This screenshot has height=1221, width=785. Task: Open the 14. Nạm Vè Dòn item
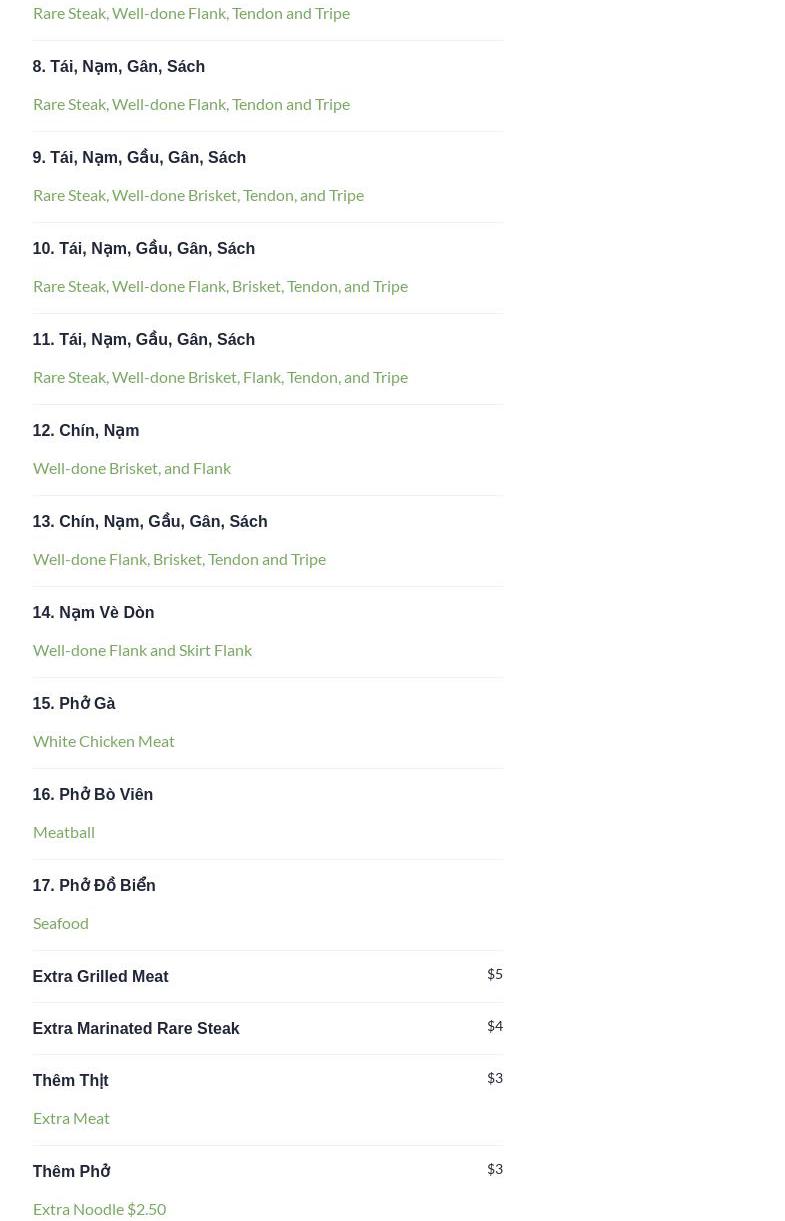[93, 612]
